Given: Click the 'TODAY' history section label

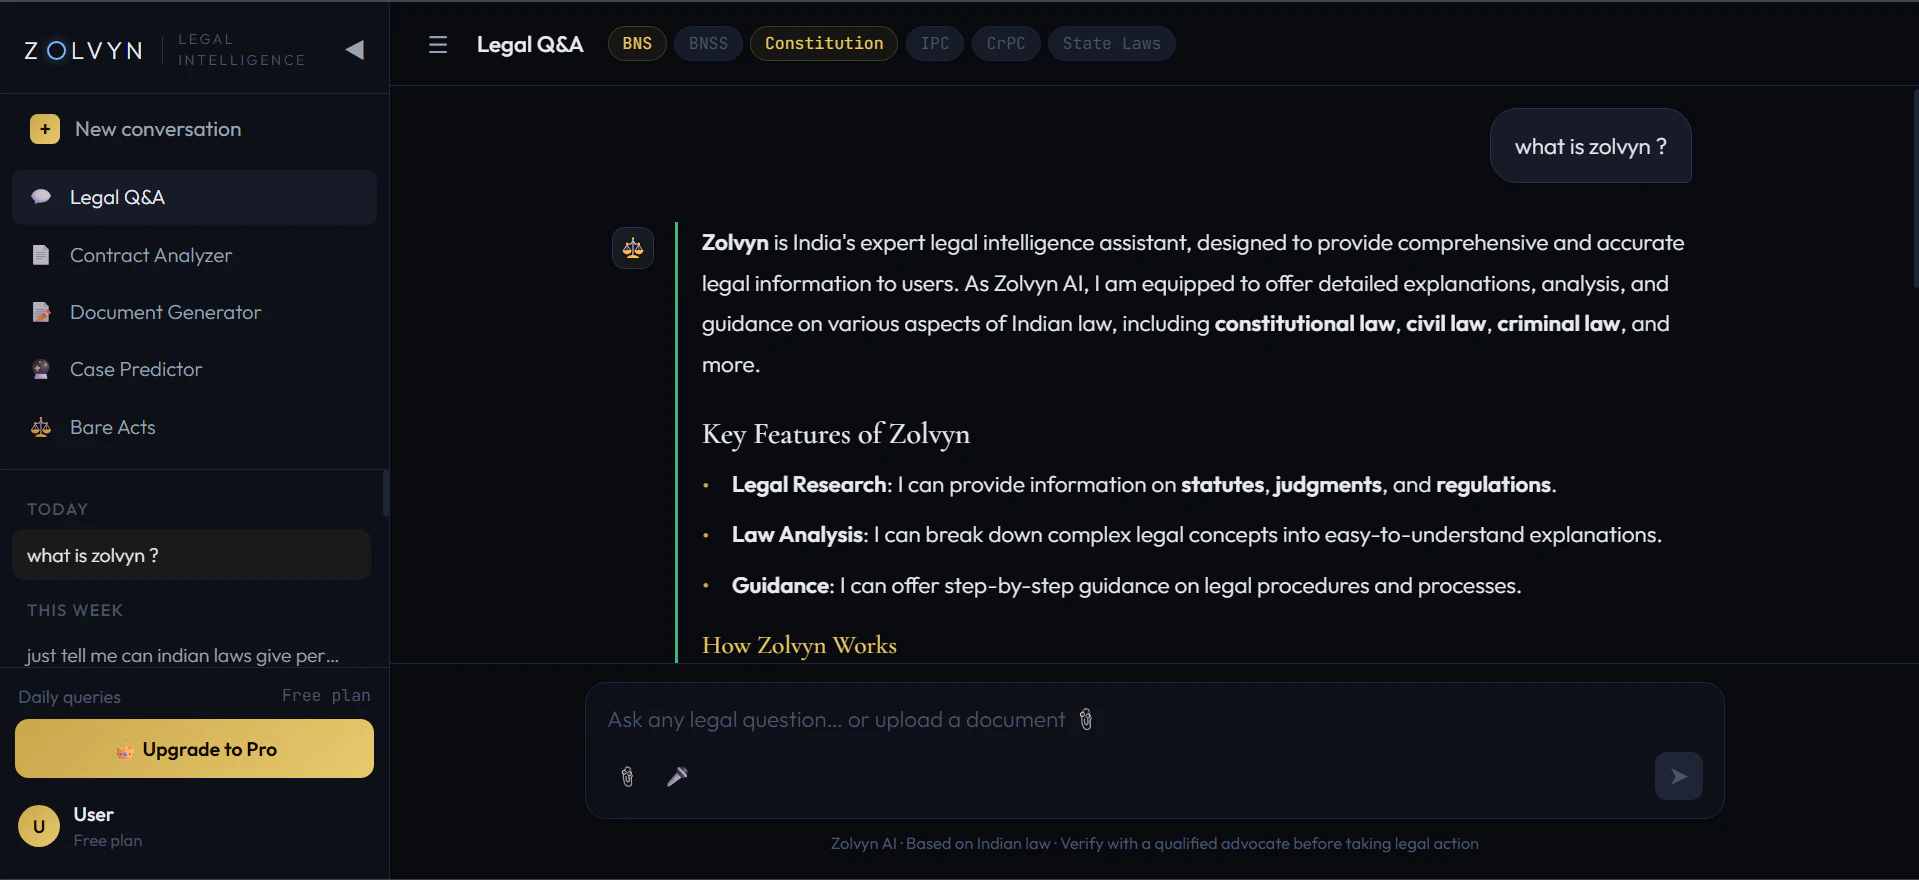Looking at the screenshot, I should point(58,509).
